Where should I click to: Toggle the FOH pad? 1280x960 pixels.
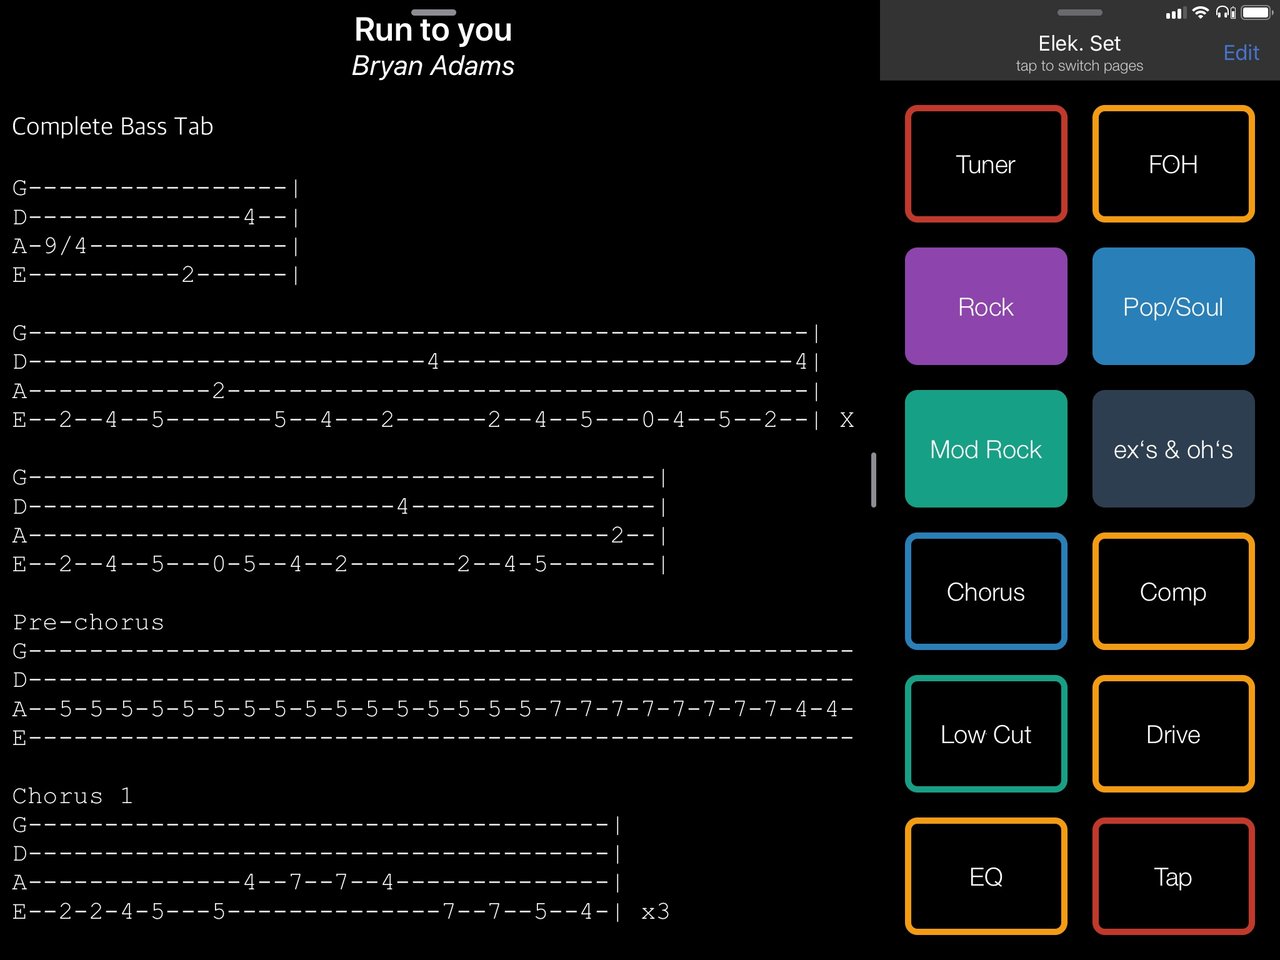coord(1173,164)
